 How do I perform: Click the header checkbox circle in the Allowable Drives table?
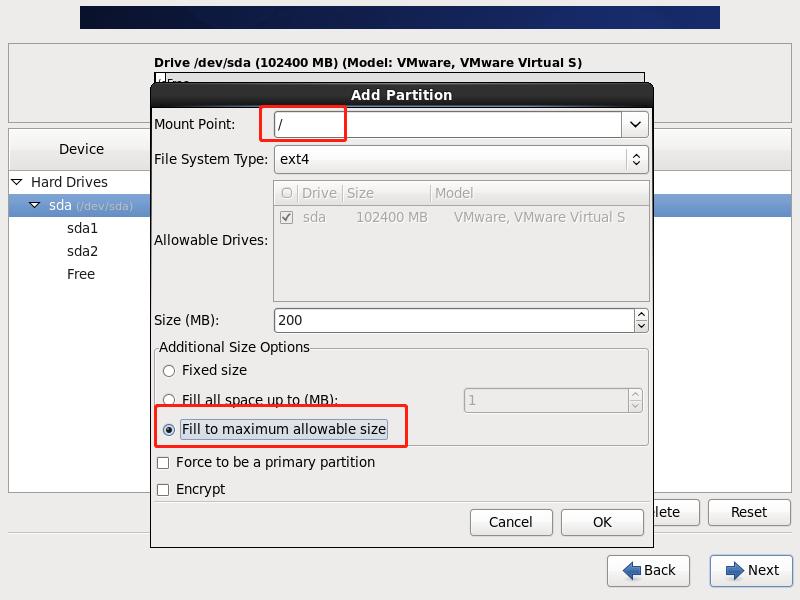pos(287,193)
